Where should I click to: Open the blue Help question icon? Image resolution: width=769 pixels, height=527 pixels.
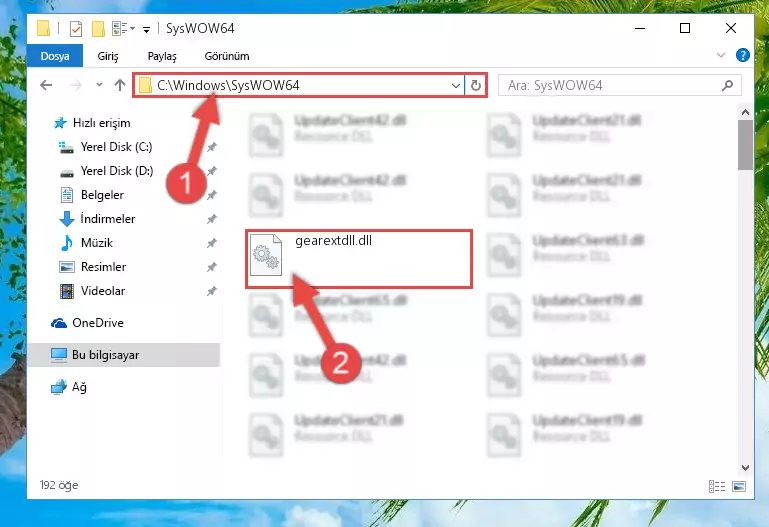pyautogui.click(x=743, y=55)
